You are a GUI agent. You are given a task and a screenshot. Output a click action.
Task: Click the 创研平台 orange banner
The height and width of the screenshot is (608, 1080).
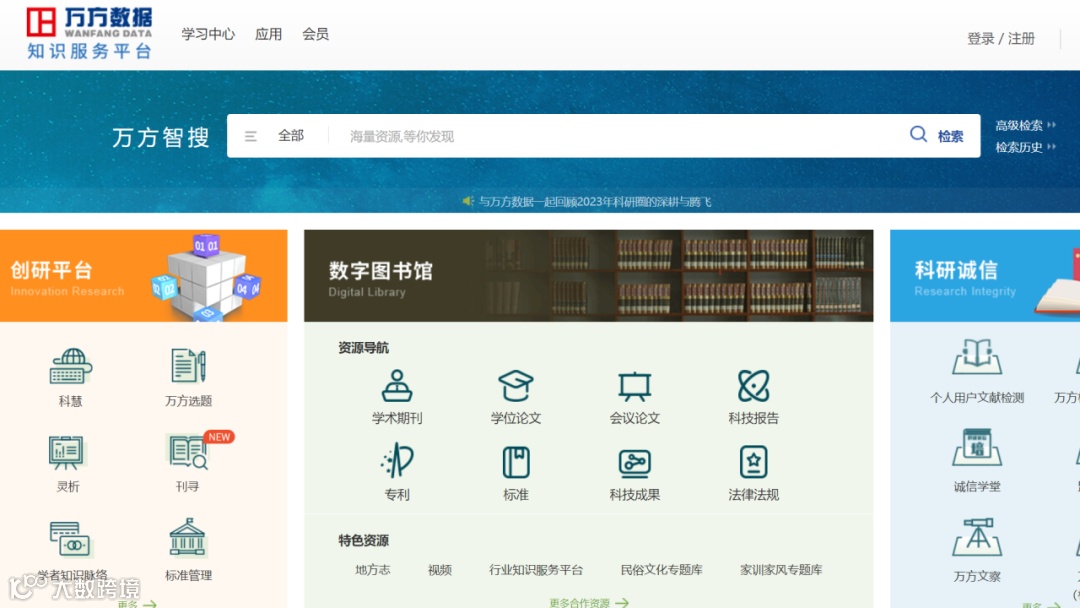143,275
